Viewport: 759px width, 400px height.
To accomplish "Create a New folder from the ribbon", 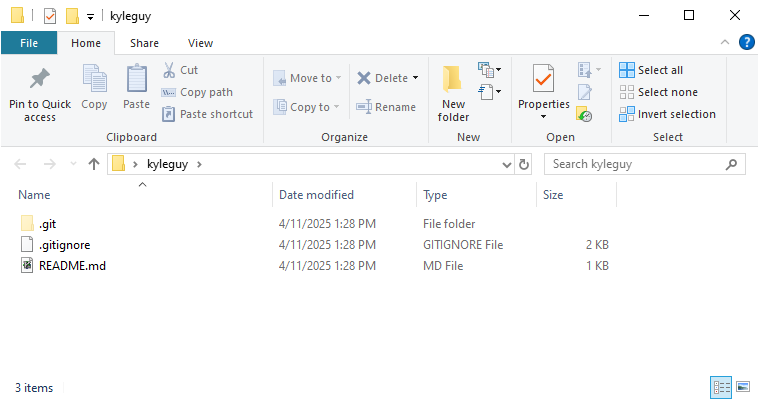I will [x=453, y=92].
